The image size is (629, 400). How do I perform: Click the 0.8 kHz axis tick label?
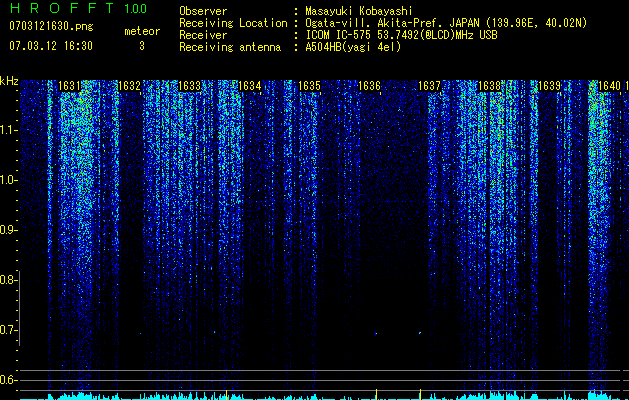(8, 280)
